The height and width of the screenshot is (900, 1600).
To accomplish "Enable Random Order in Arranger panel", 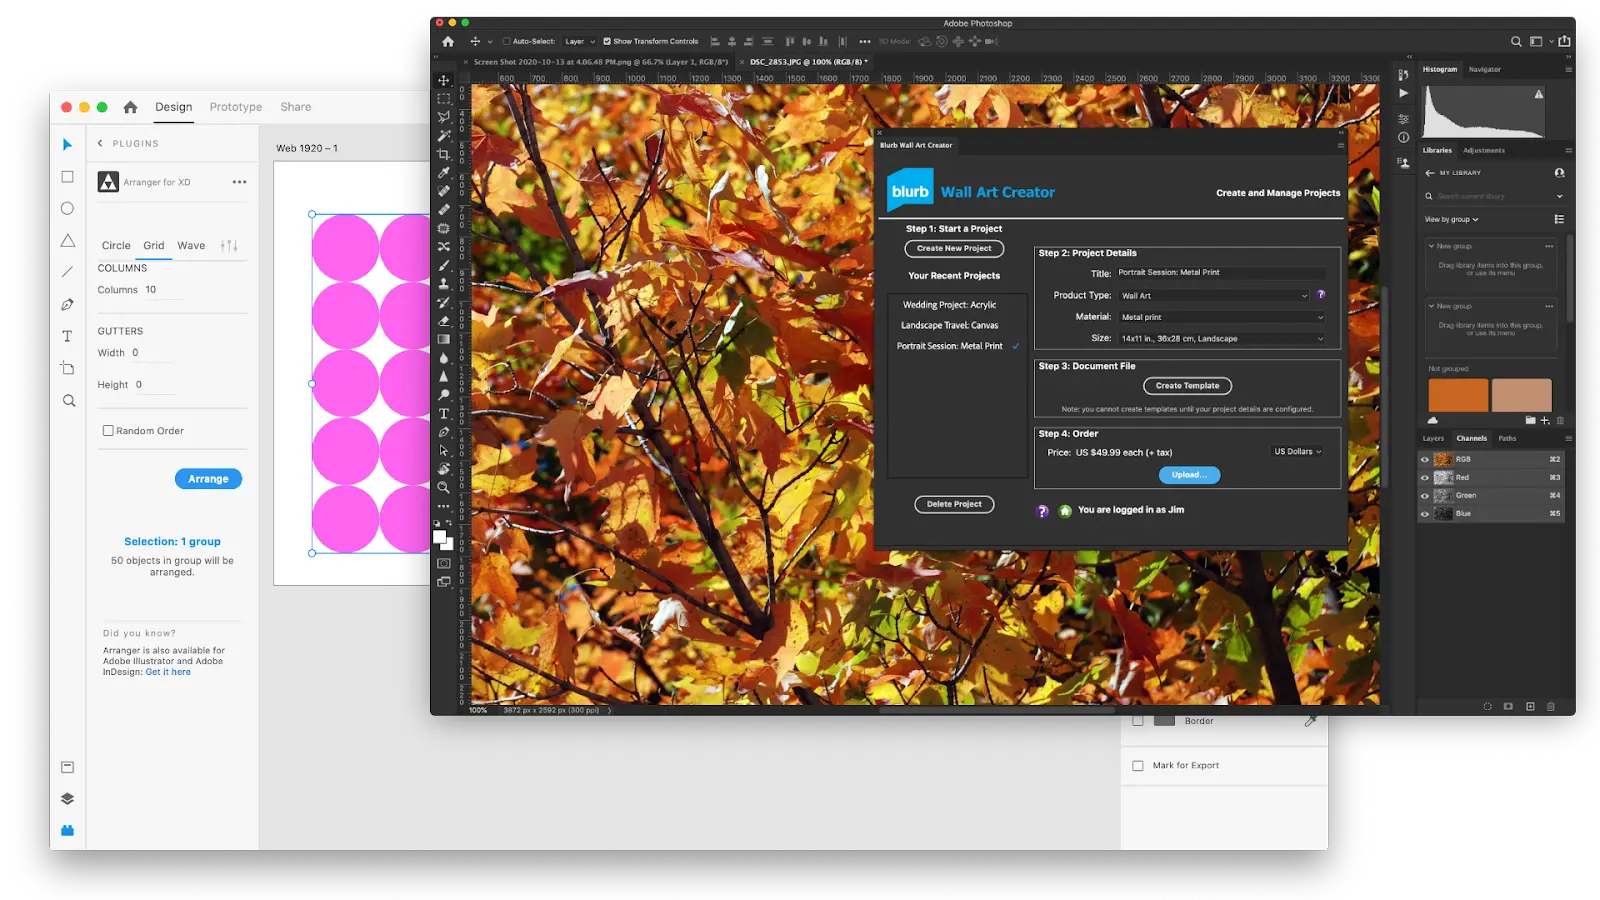I will 108,430.
